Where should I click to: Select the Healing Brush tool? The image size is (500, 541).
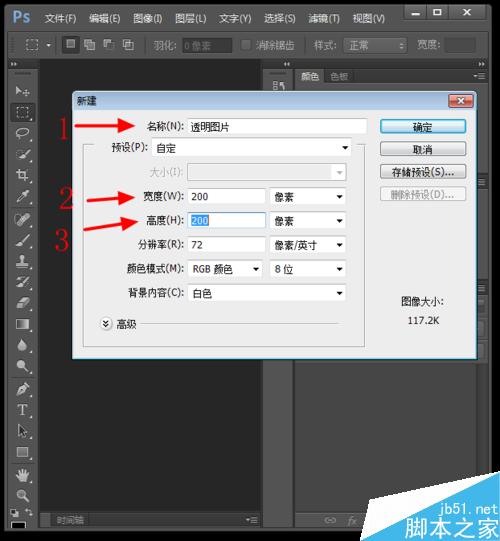[22, 219]
